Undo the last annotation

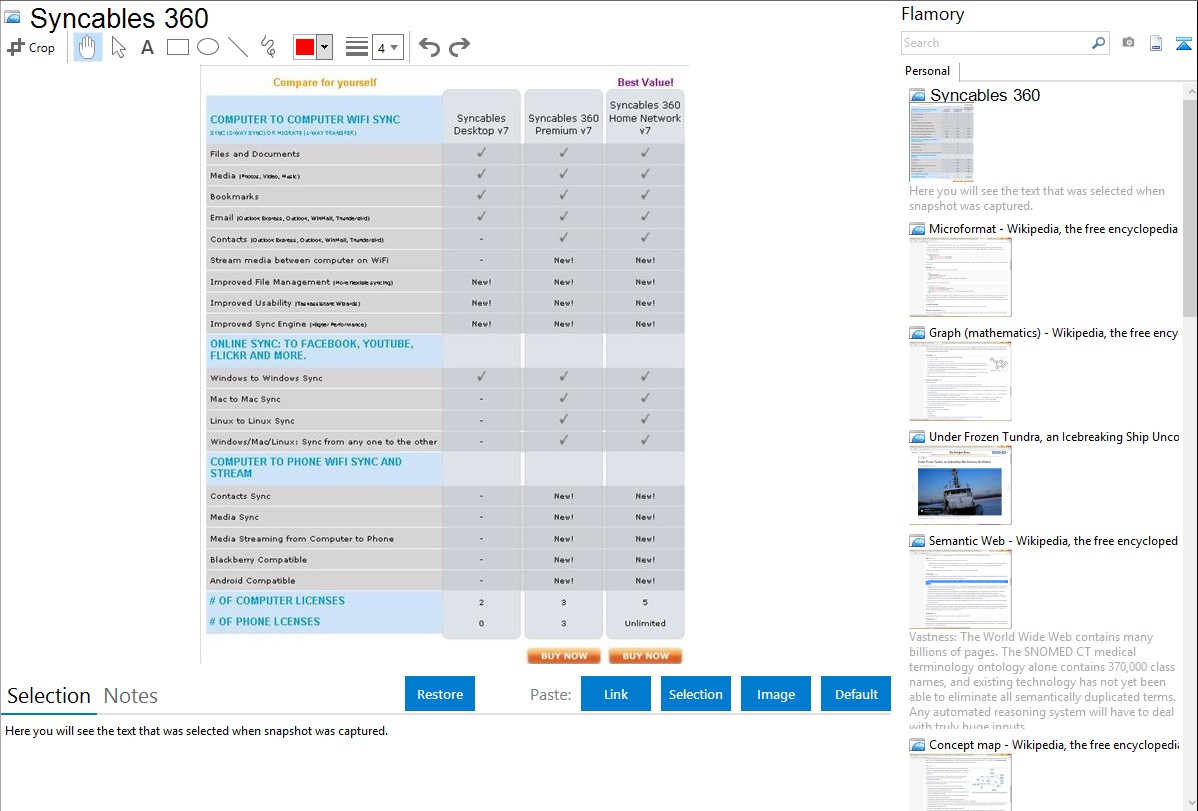coord(429,47)
